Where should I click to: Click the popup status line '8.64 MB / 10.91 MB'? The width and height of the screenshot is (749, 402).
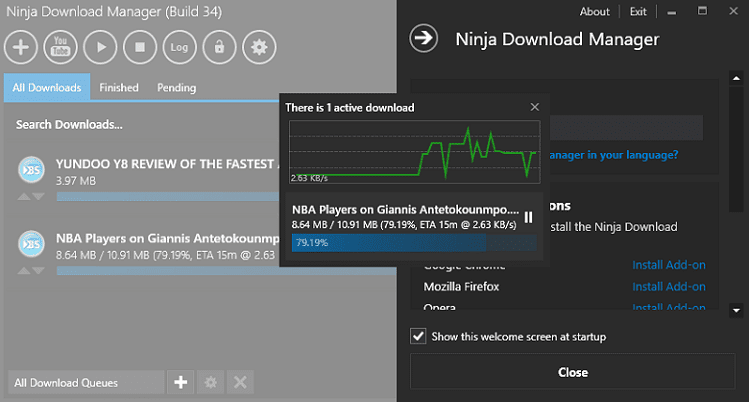tap(404, 224)
